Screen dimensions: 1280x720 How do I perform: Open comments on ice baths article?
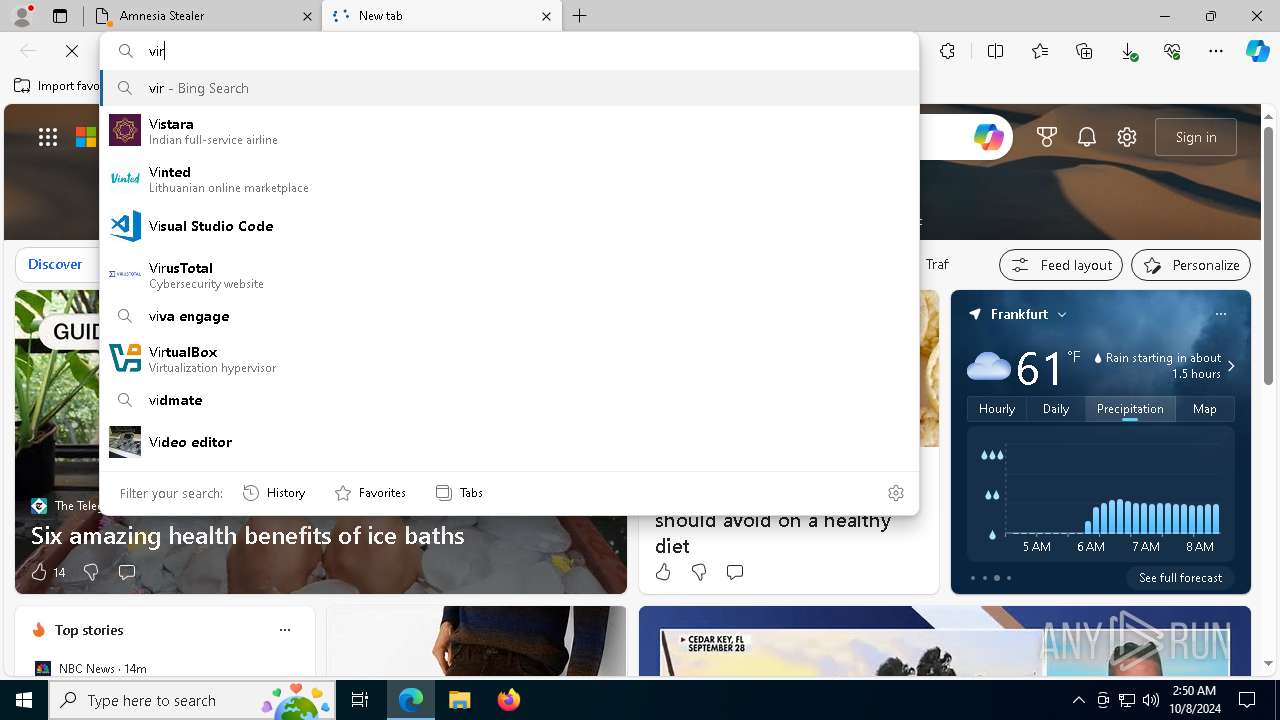click(x=127, y=572)
